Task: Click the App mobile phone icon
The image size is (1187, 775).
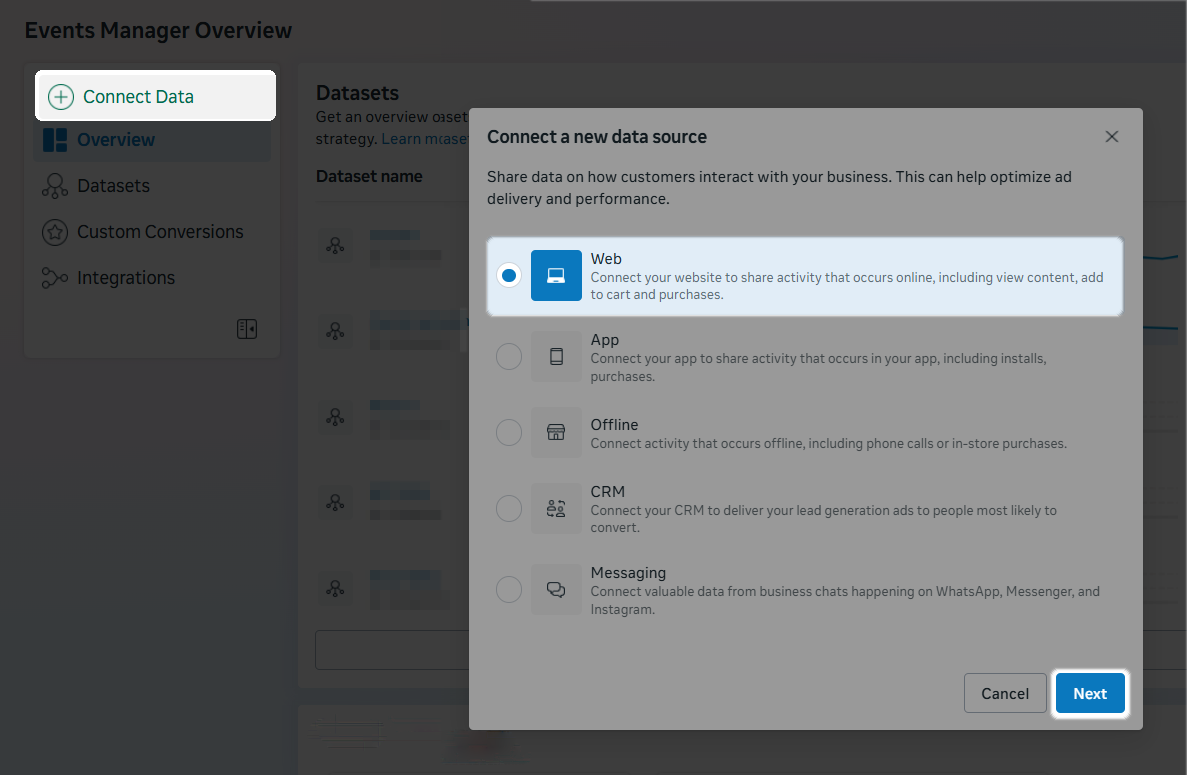Action: point(556,357)
